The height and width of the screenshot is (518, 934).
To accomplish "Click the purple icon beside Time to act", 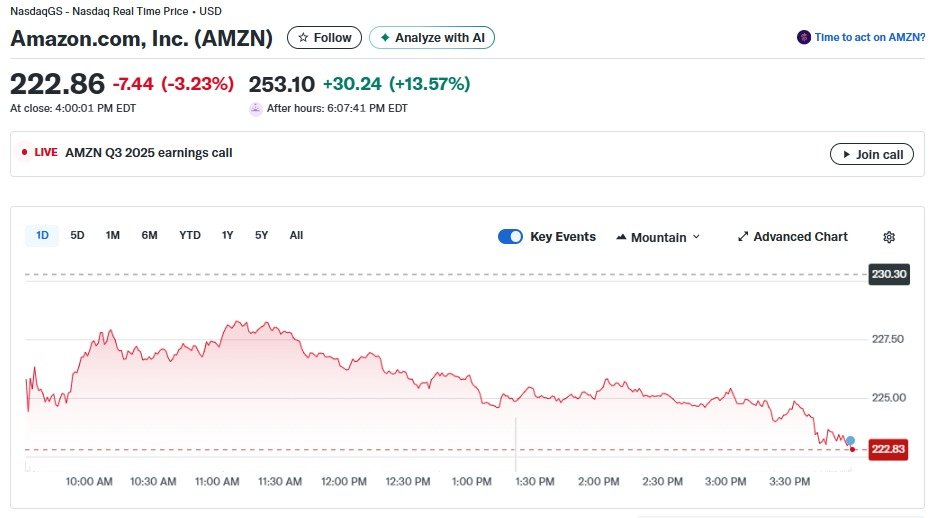I will [803, 37].
